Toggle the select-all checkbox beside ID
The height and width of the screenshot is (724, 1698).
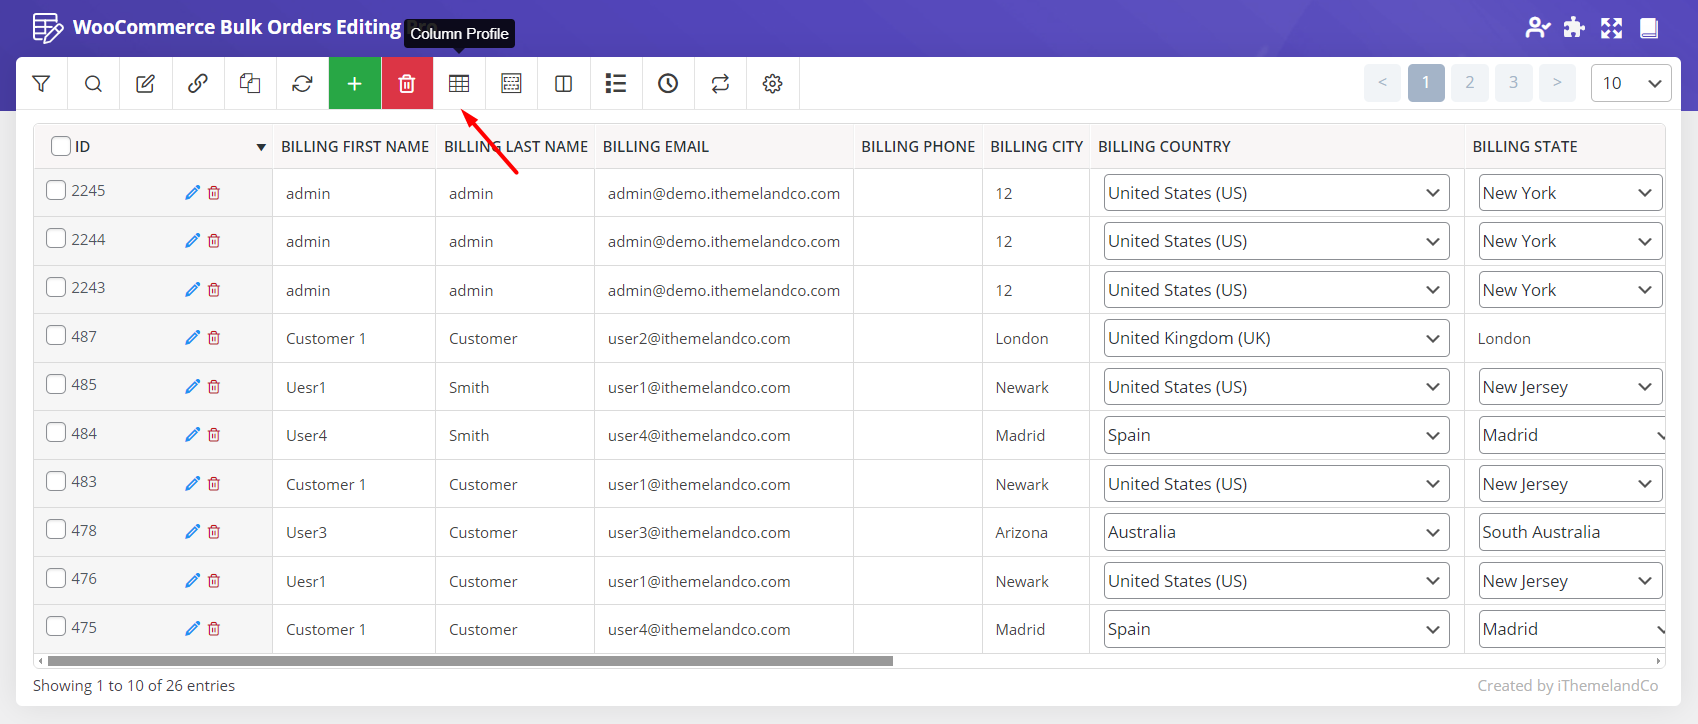[x=61, y=146]
